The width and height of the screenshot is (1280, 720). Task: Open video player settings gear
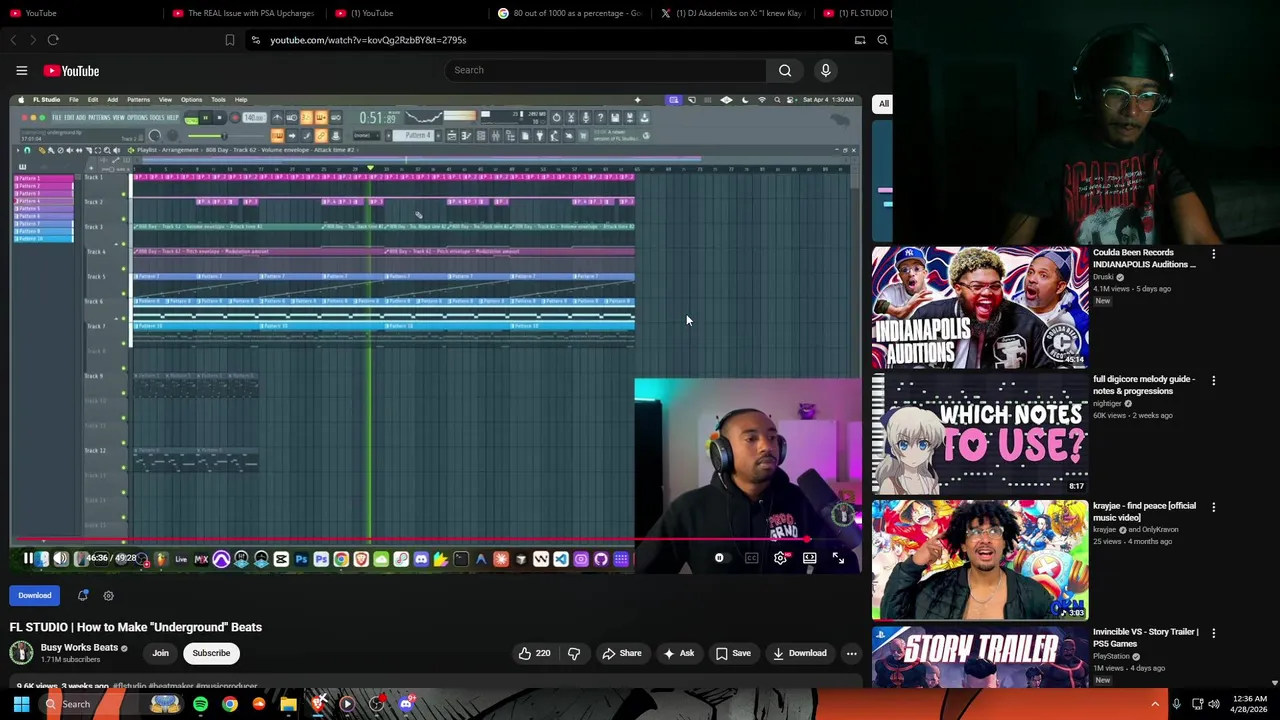[x=780, y=558]
